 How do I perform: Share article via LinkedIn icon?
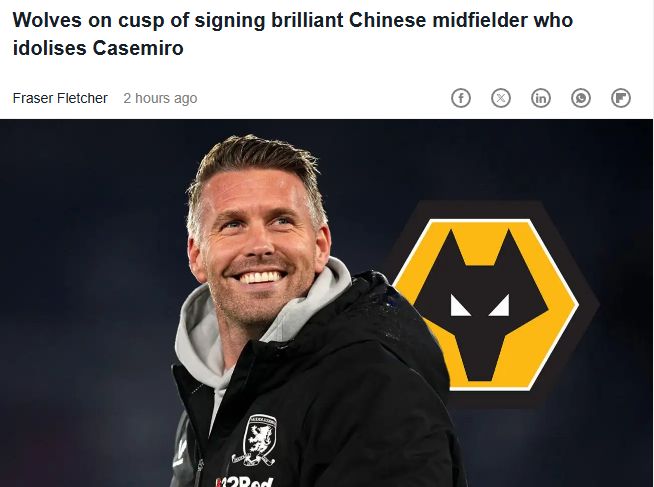541,98
